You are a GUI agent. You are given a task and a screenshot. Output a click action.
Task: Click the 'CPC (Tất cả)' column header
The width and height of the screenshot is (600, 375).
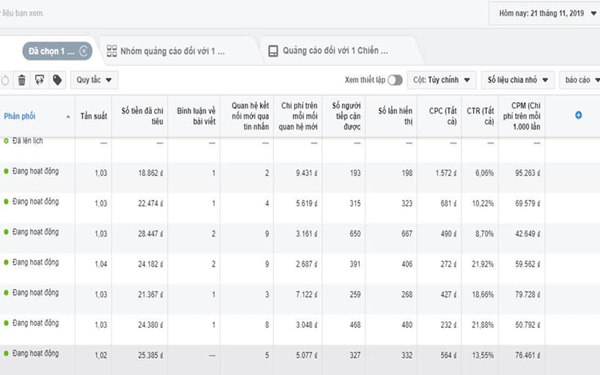coord(440,116)
